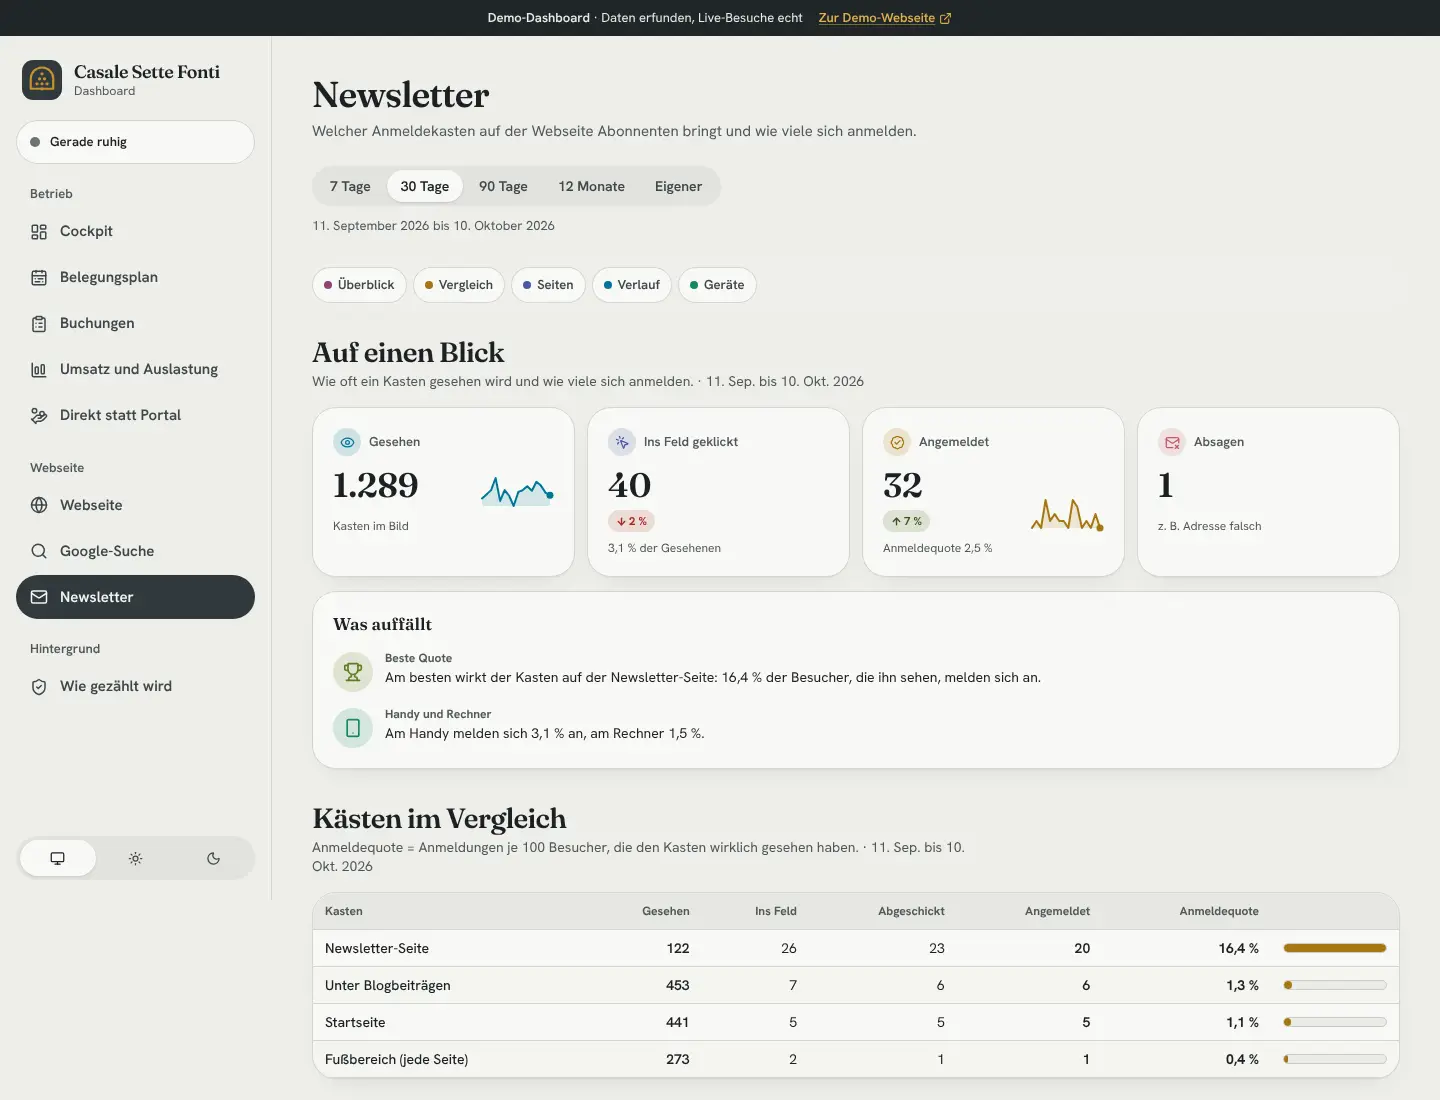Click the mail icon on Absagen card
The height and width of the screenshot is (1100, 1440).
[1172, 442]
